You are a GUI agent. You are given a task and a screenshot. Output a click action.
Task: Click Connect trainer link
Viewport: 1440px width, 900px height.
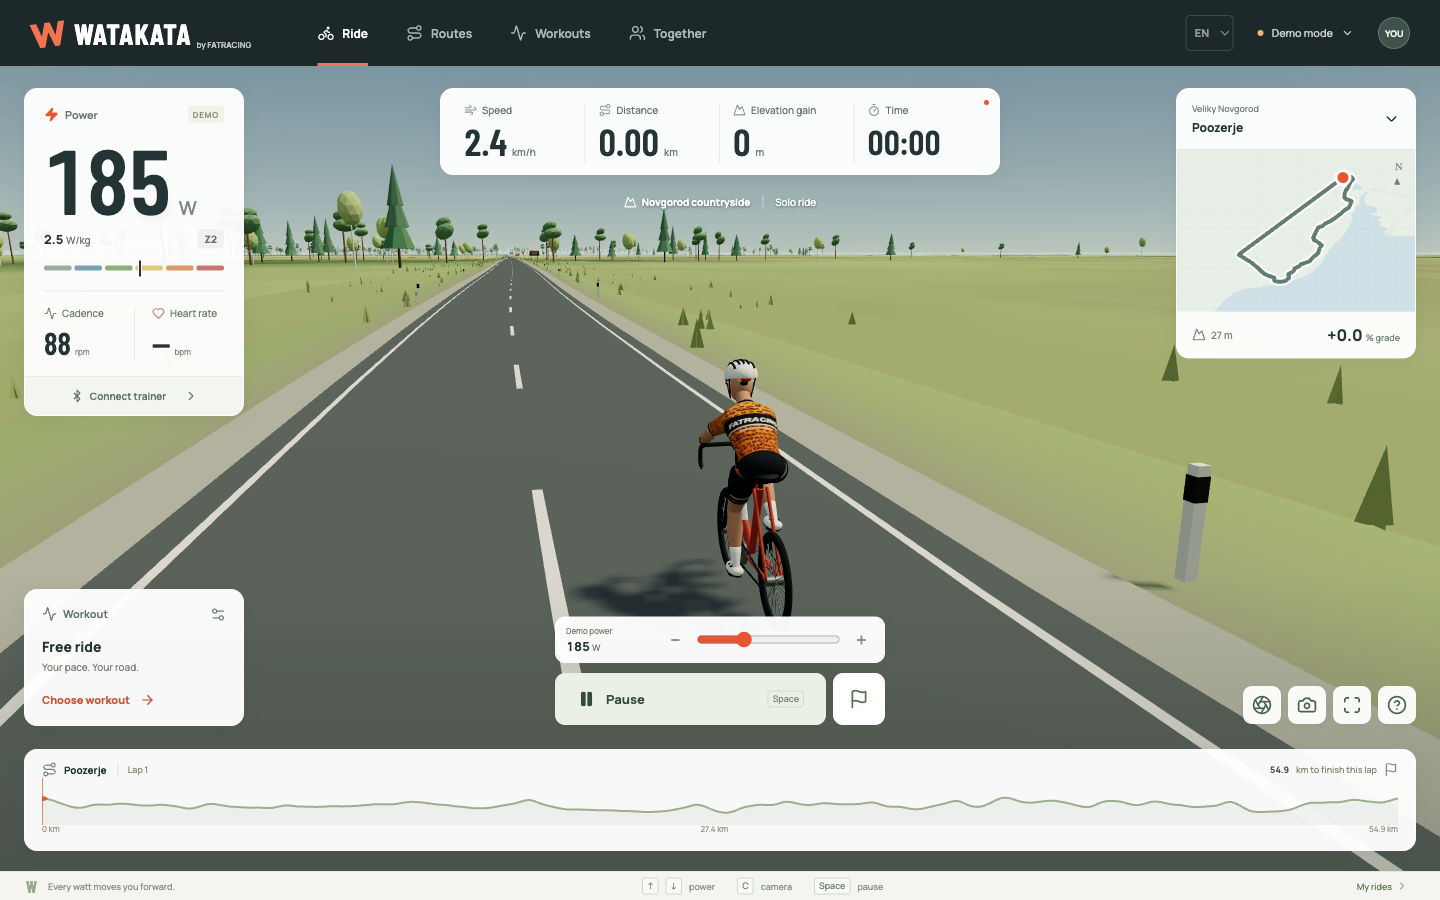click(134, 396)
